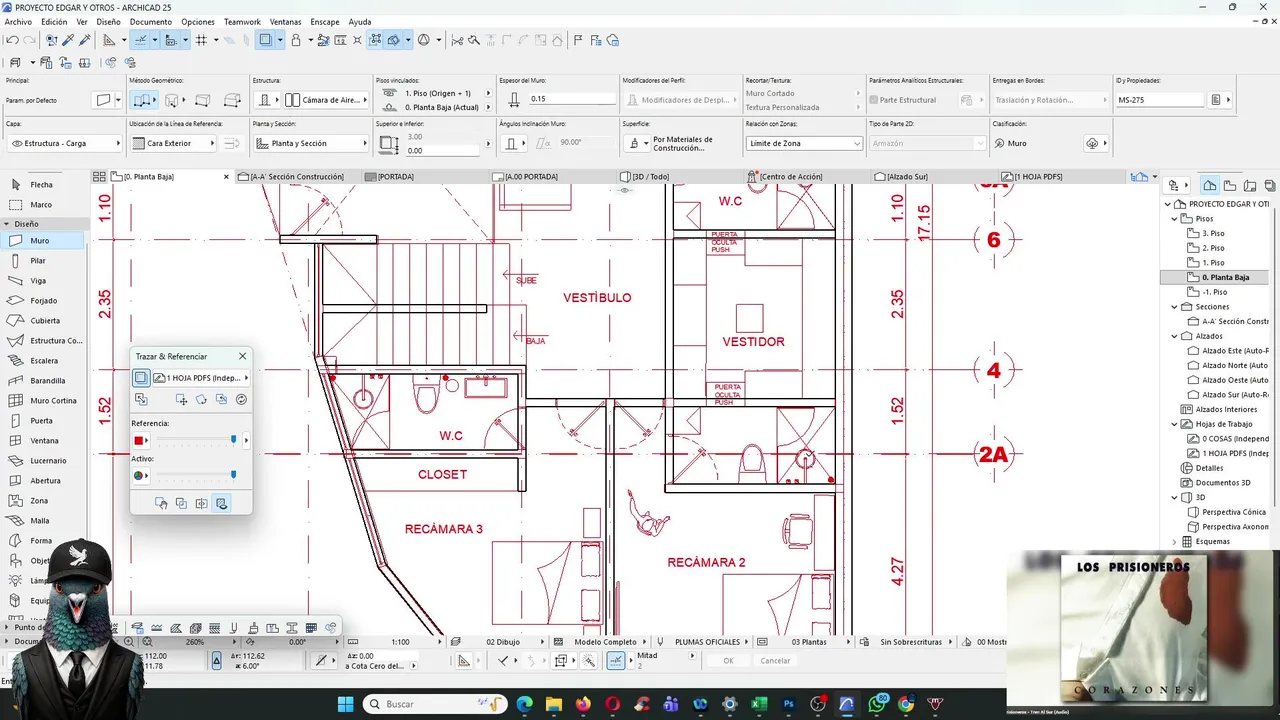The image size is (1280, 720).
Task: Open the Archivo menu
Action: pos(18,22)
